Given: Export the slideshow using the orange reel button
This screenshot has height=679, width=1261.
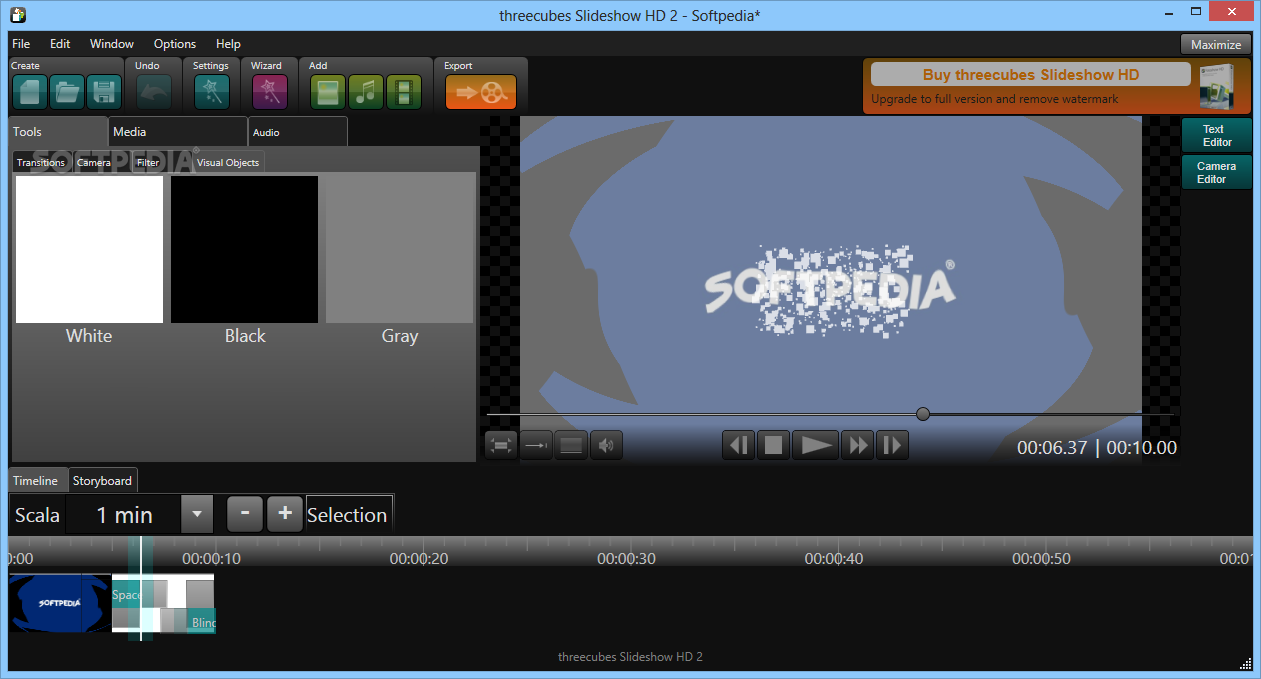Looking at the screenshot, I should coord(481,92).
